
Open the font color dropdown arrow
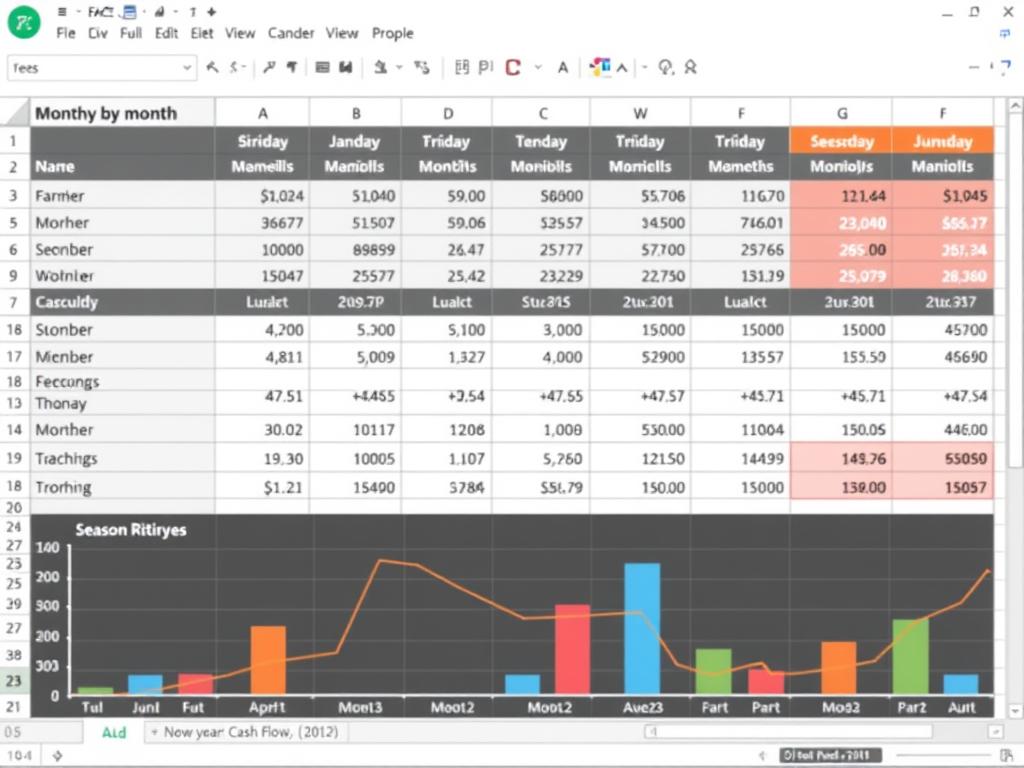(x=537, y=67)
